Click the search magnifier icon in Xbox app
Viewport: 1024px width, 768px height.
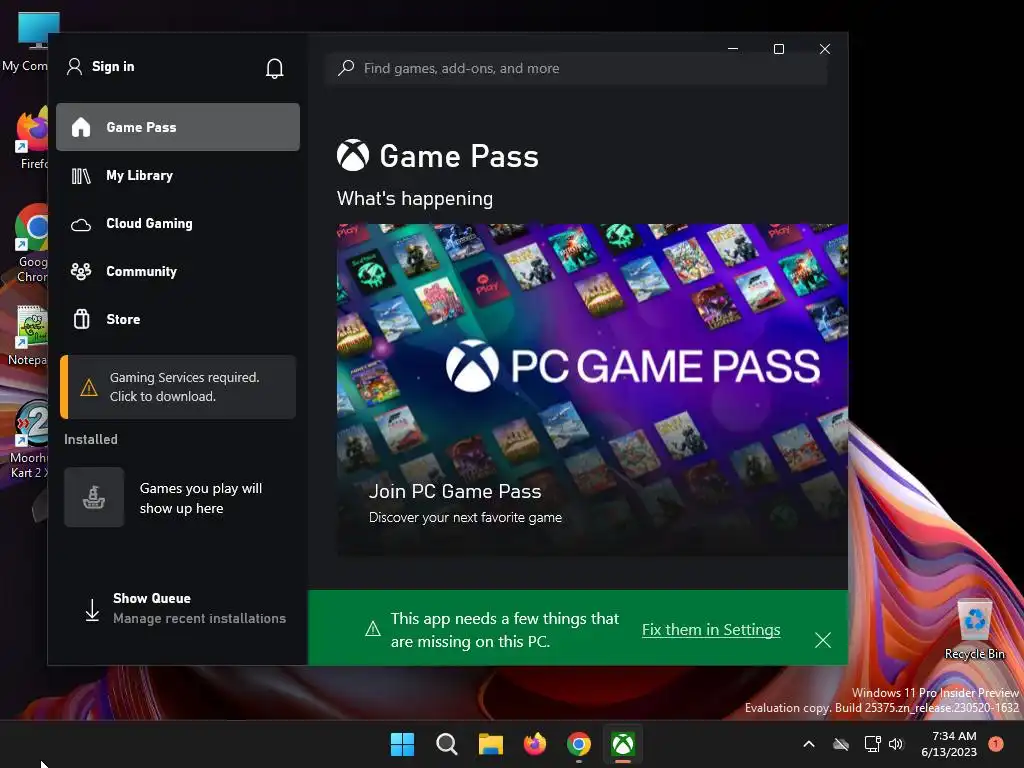point(346,68)
